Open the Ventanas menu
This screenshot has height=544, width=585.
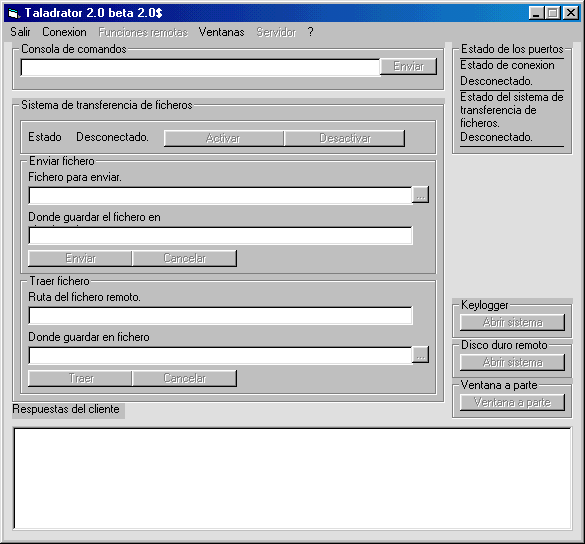tap(221, 32)
